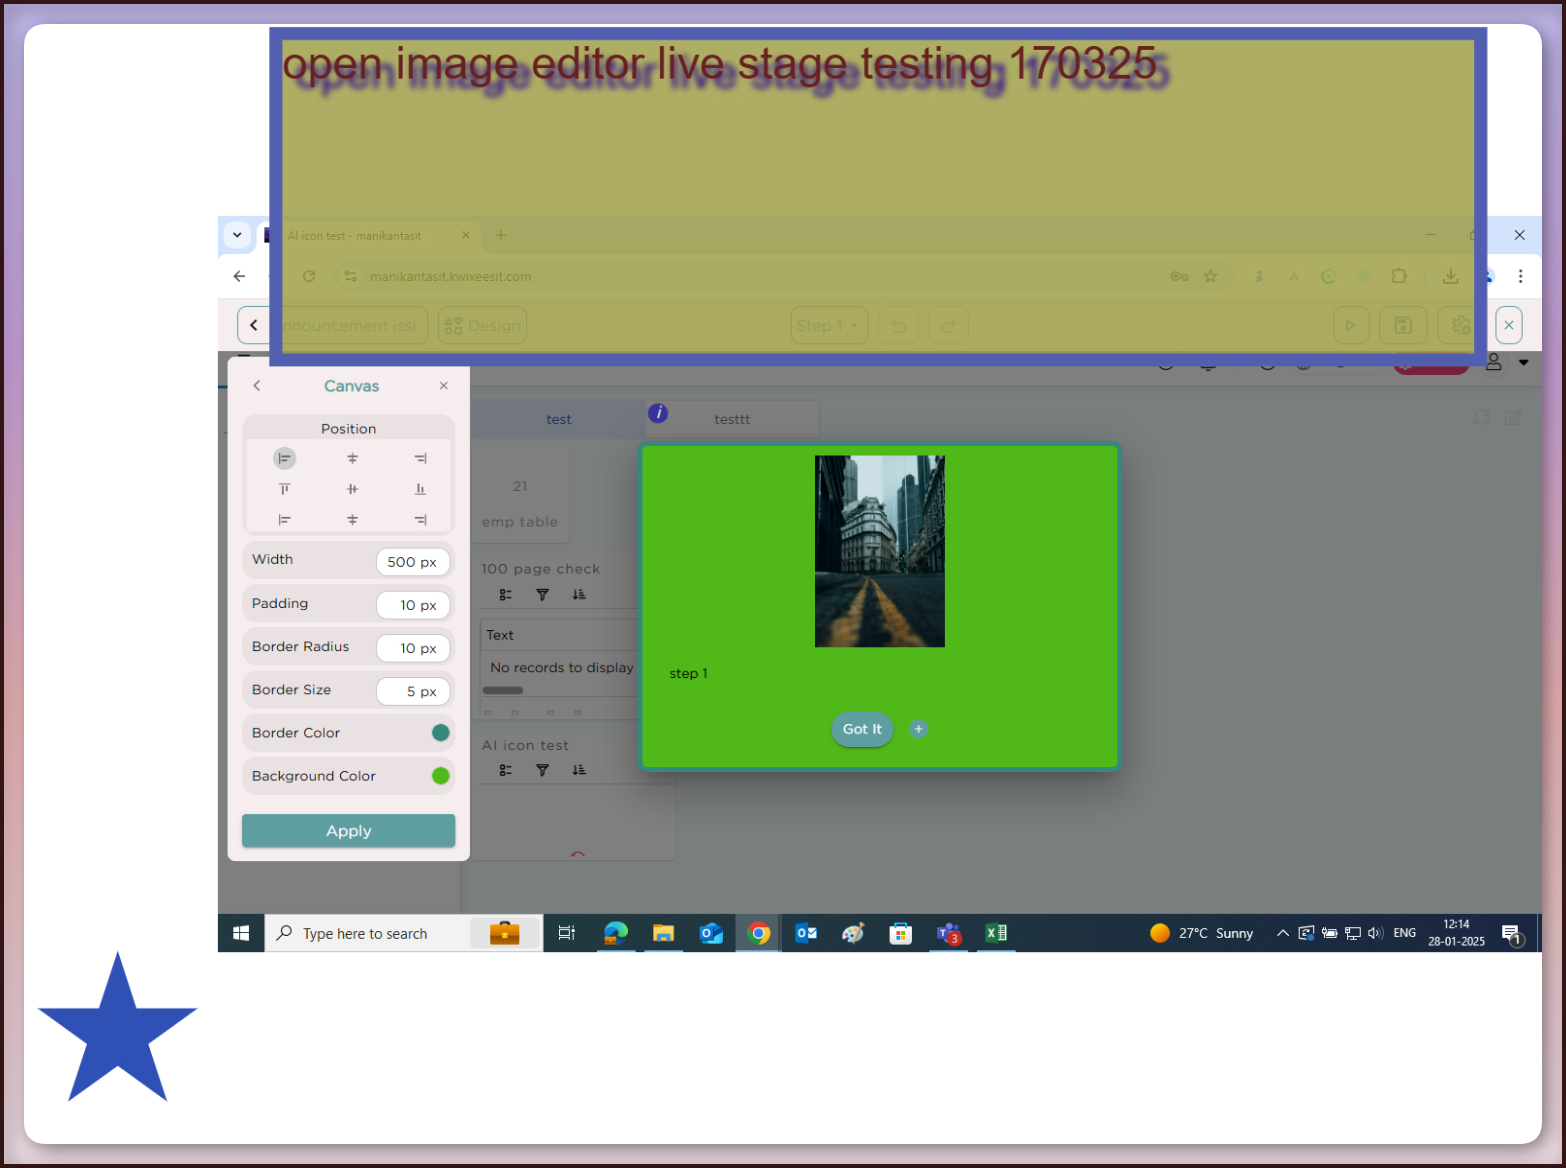The image size is (1566, 1168).
Task: Open Microsoft Teams from taskbar
Action: coord(948,933)
